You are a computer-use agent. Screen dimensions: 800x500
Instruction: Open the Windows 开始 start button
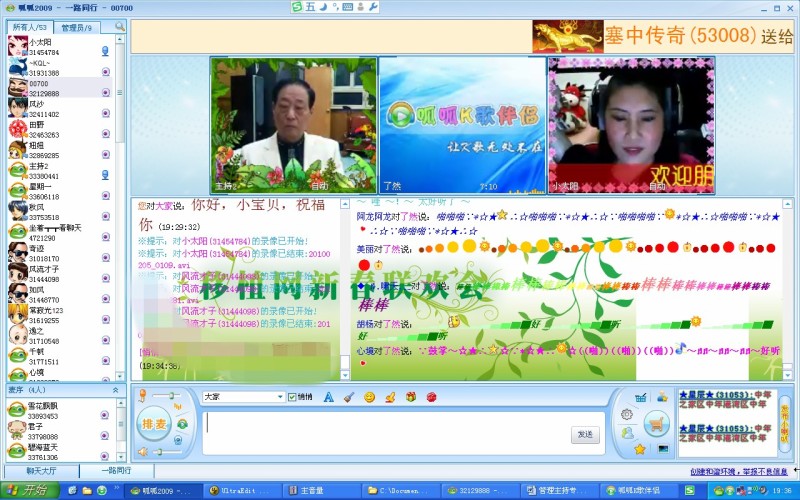pos(30,490)
